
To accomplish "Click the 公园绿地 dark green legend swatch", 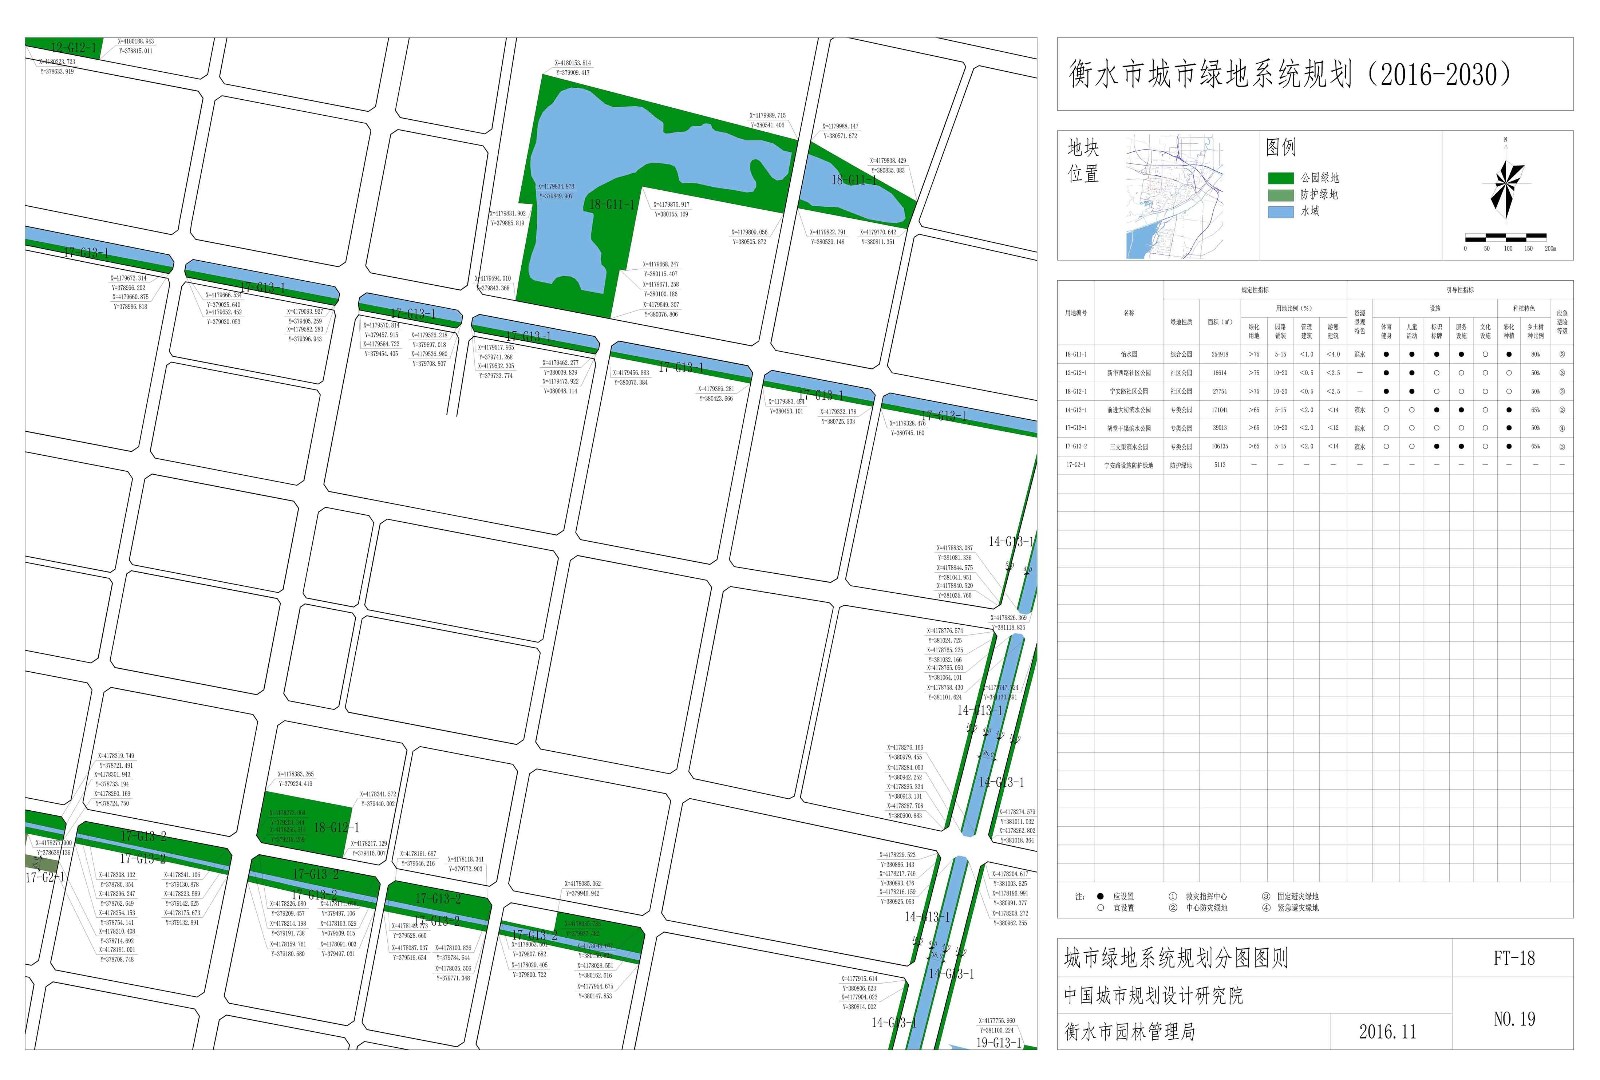I will click(1280, 178).
